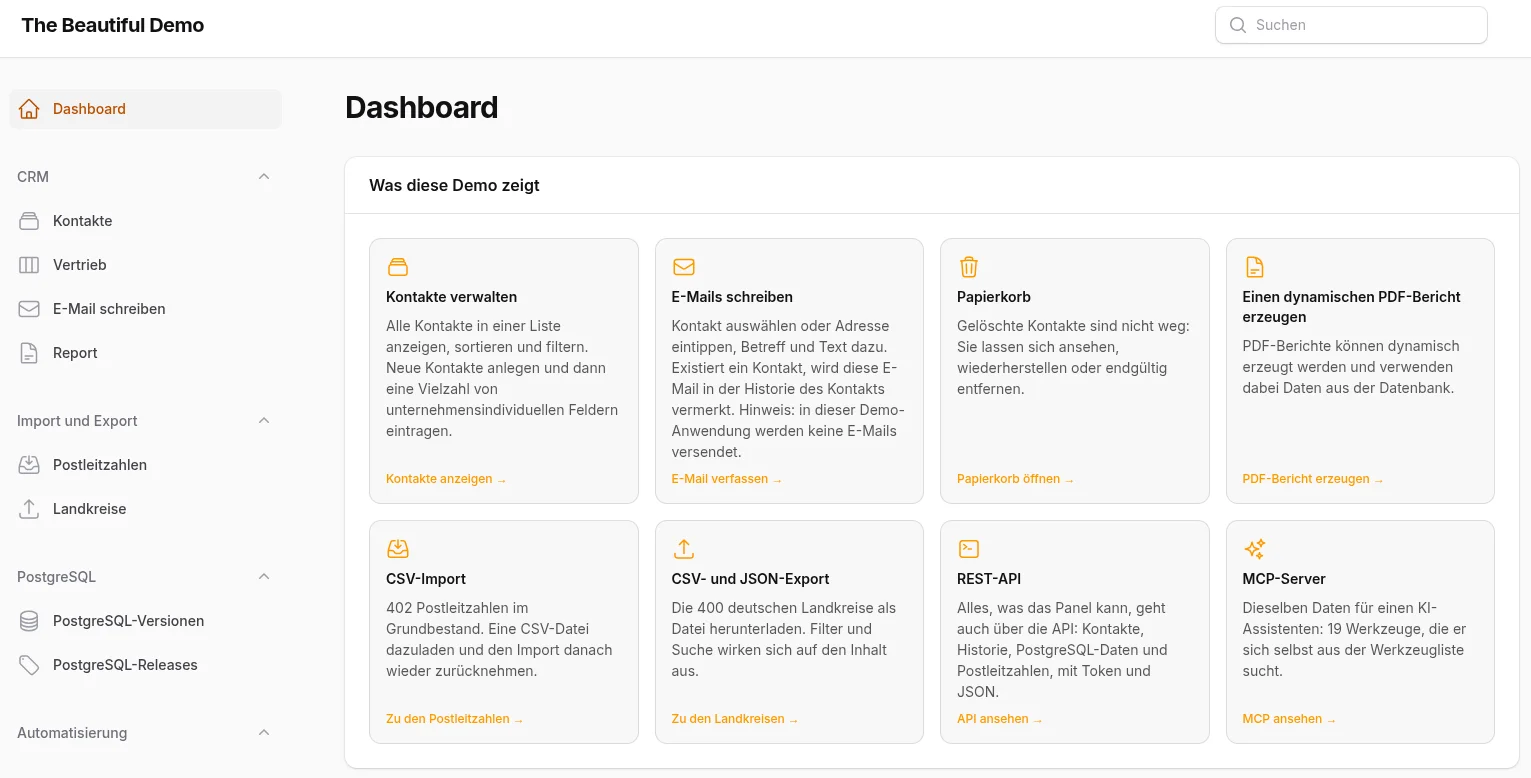Select Dashboard in the sidebar
Screen dimensions: 1531x778
[x=146, y=109]
